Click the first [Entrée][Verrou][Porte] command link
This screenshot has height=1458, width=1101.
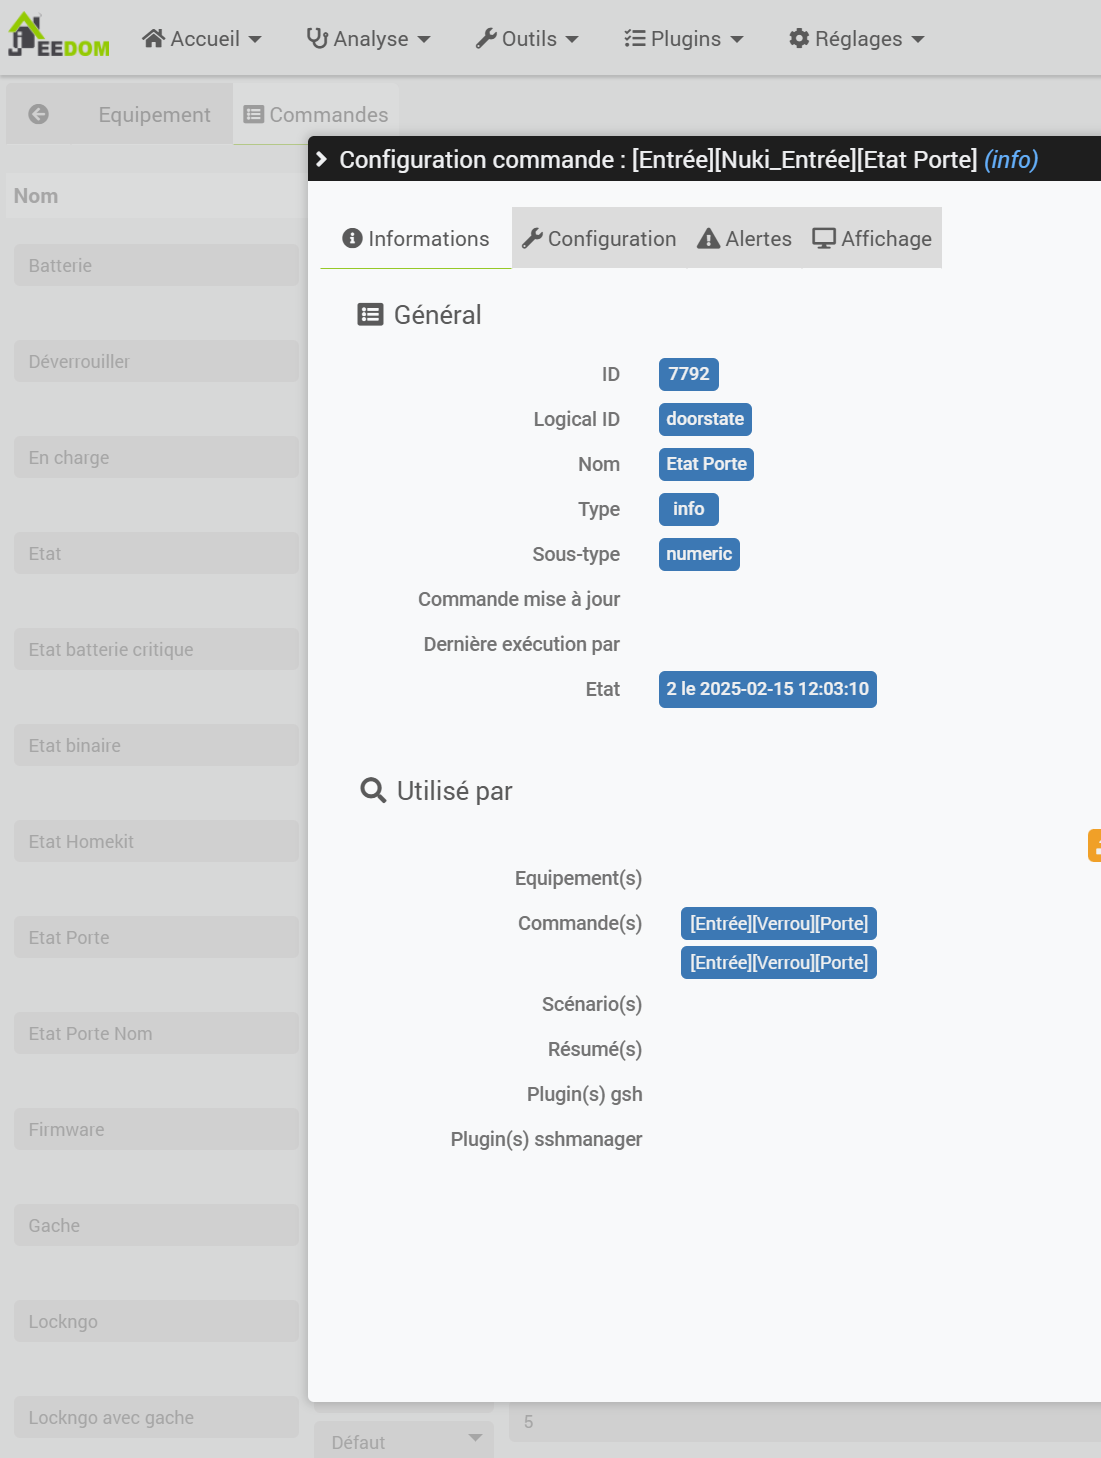[x=778, y=923]
